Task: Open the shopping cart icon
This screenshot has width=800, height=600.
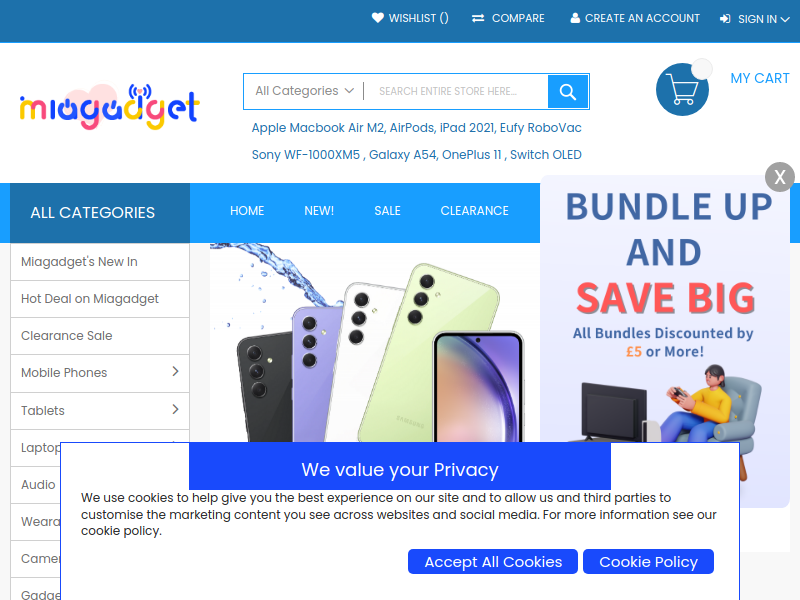Action: [x=682, y=89]
